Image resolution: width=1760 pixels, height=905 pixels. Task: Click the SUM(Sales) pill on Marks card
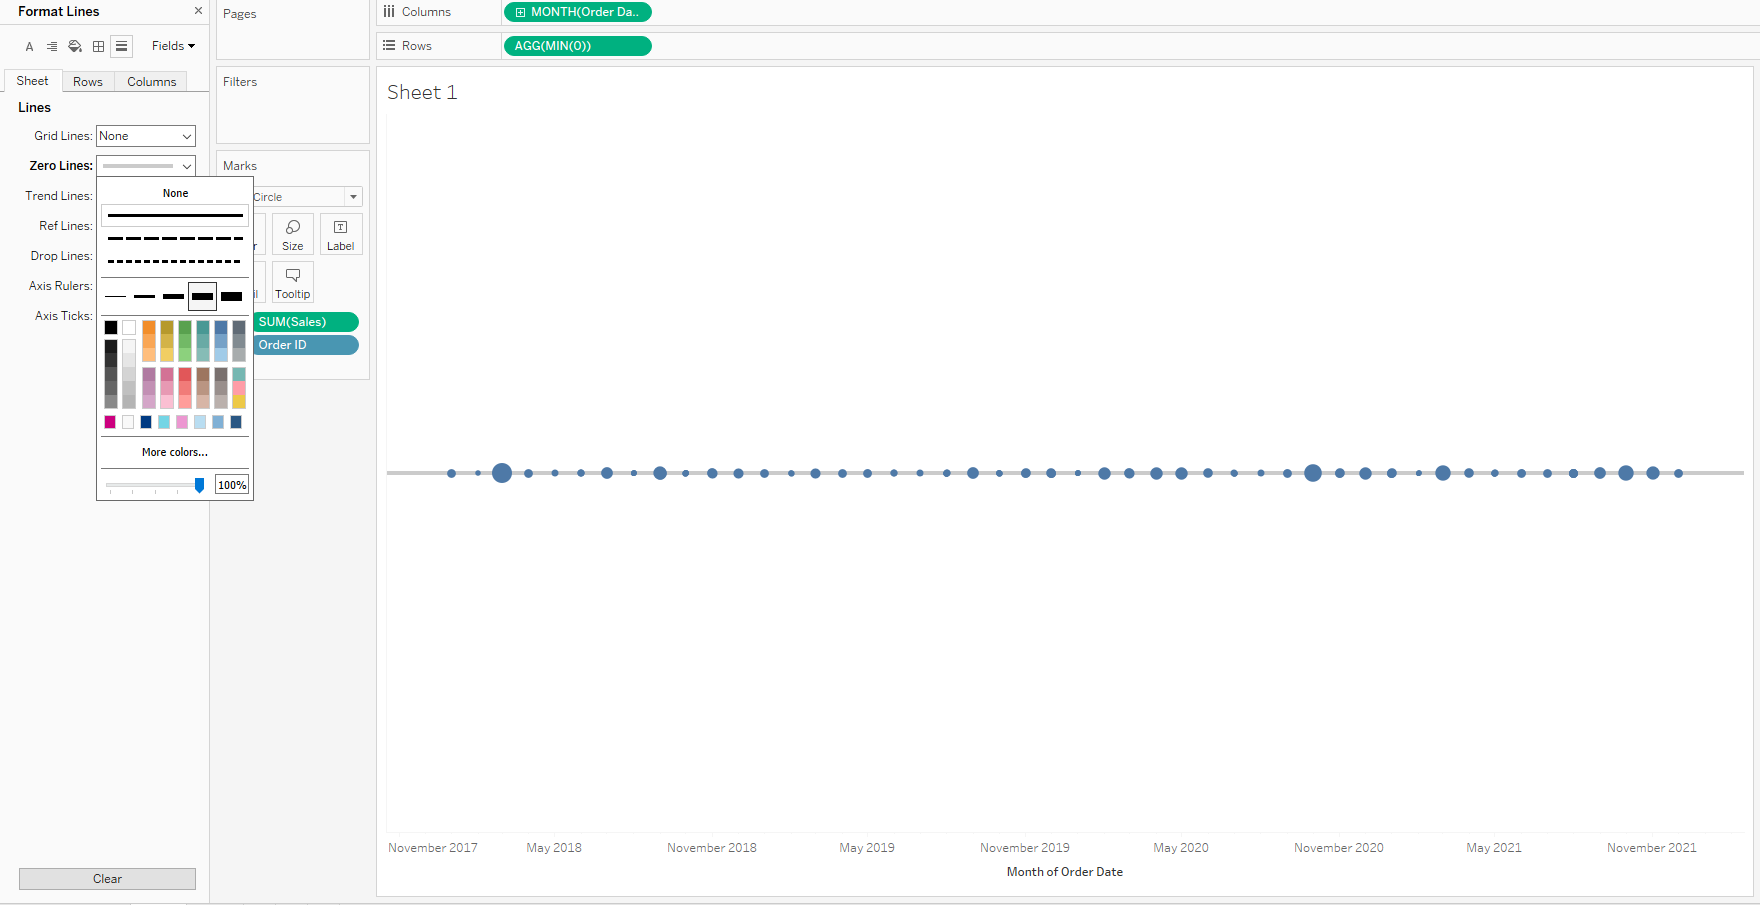(306, 322)
